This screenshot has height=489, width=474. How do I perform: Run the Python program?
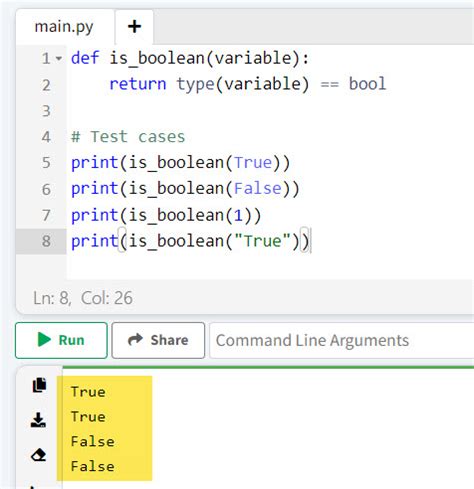61,340
